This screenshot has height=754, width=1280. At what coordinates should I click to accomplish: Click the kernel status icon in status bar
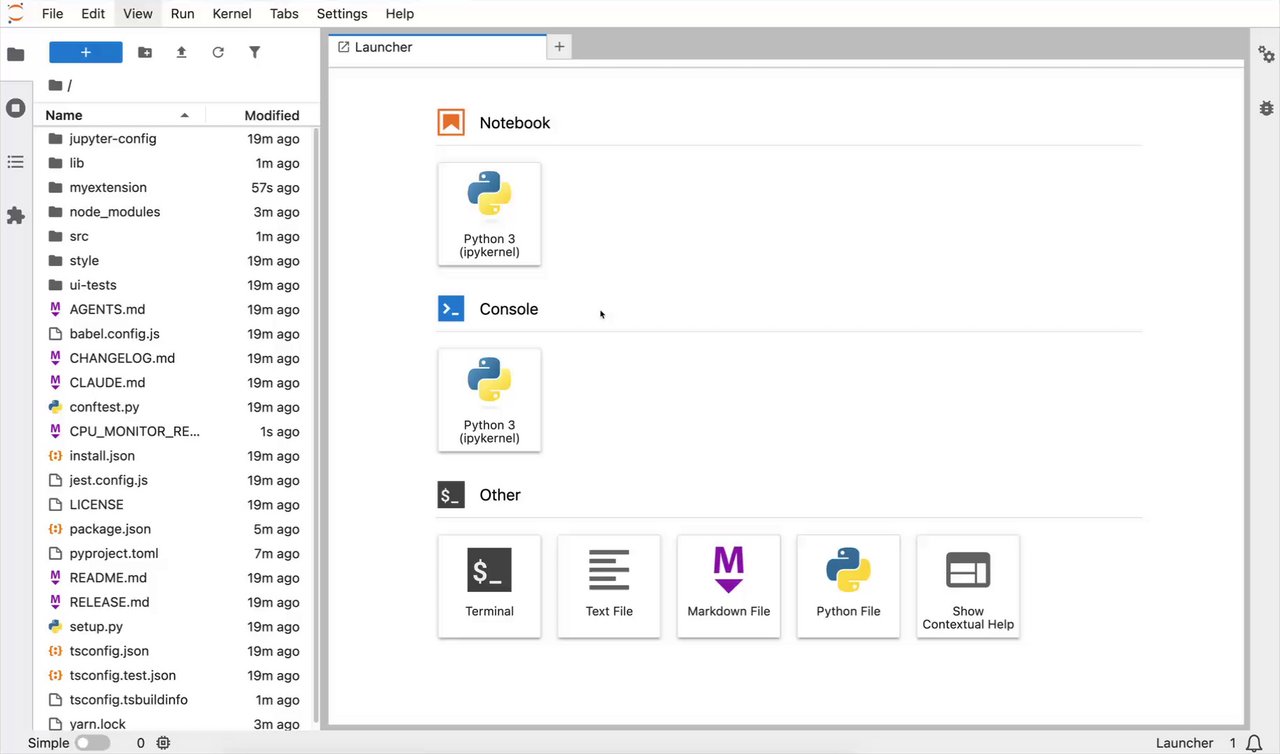click(x=164, y=743)
